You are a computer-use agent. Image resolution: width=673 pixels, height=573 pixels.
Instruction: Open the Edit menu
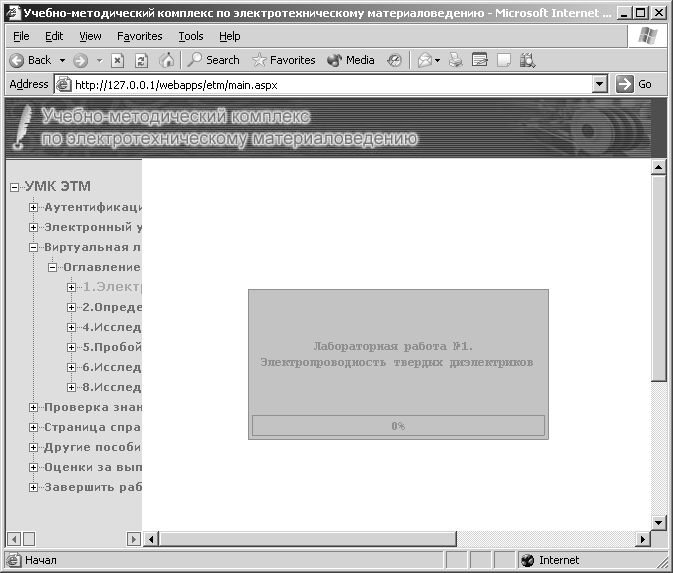click(54, 36)
